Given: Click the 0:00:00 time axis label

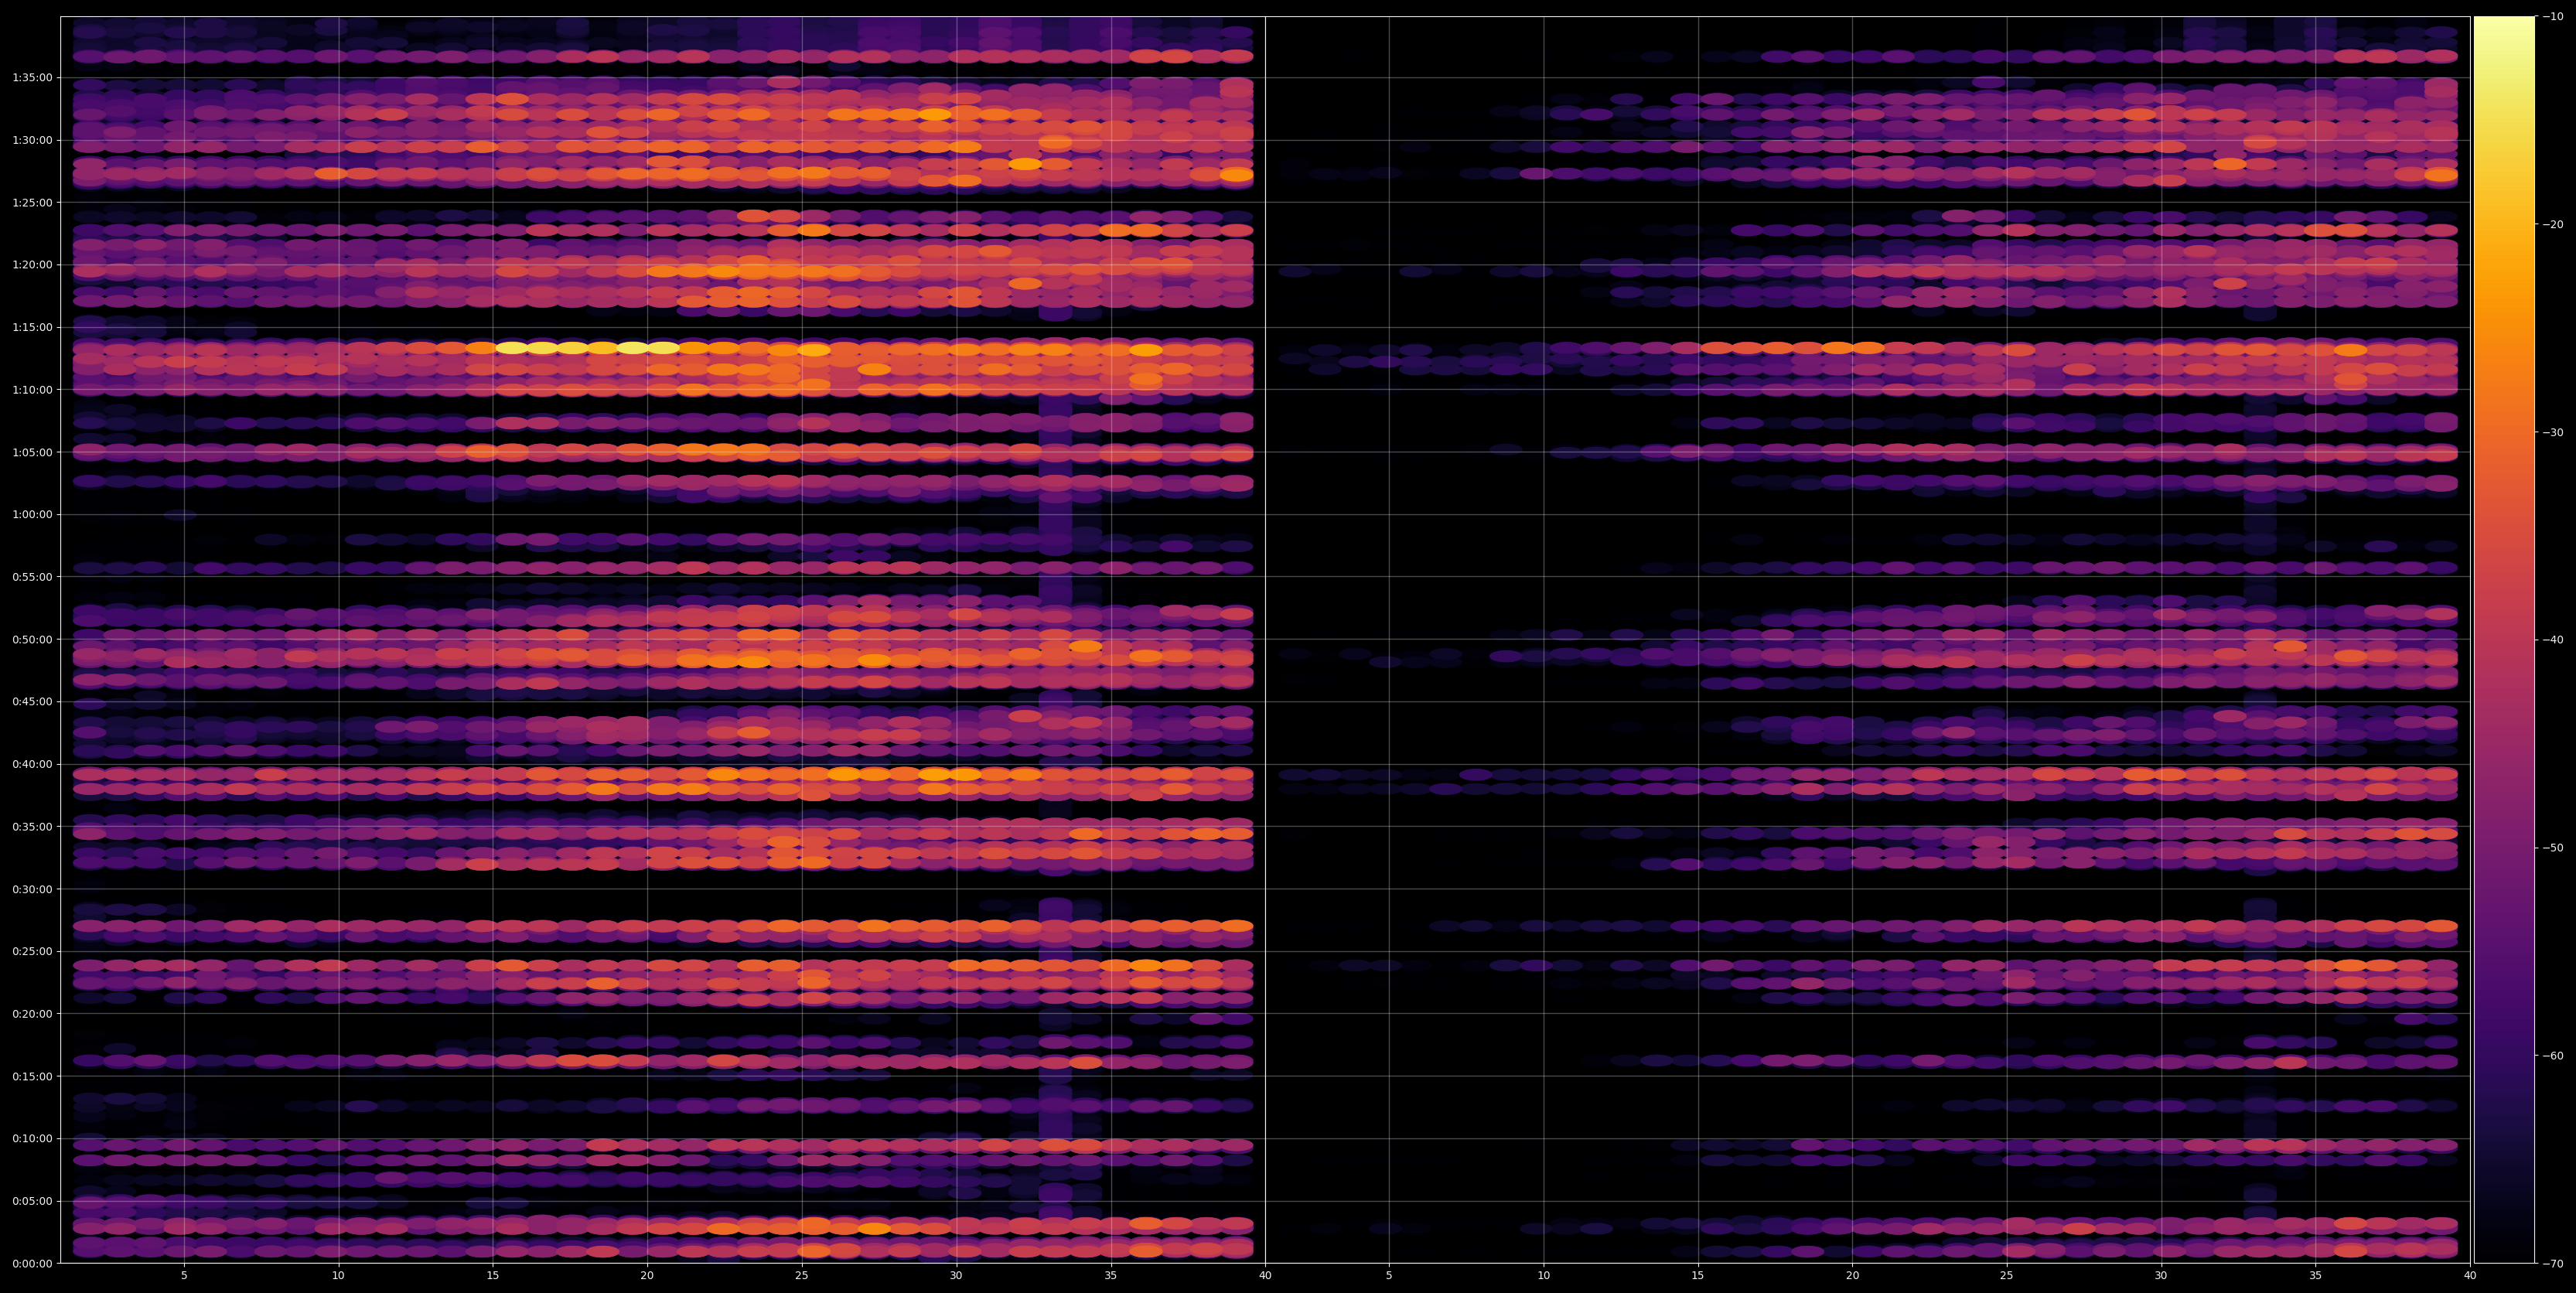Looking at the screenshot, I should pos(32,1263).
